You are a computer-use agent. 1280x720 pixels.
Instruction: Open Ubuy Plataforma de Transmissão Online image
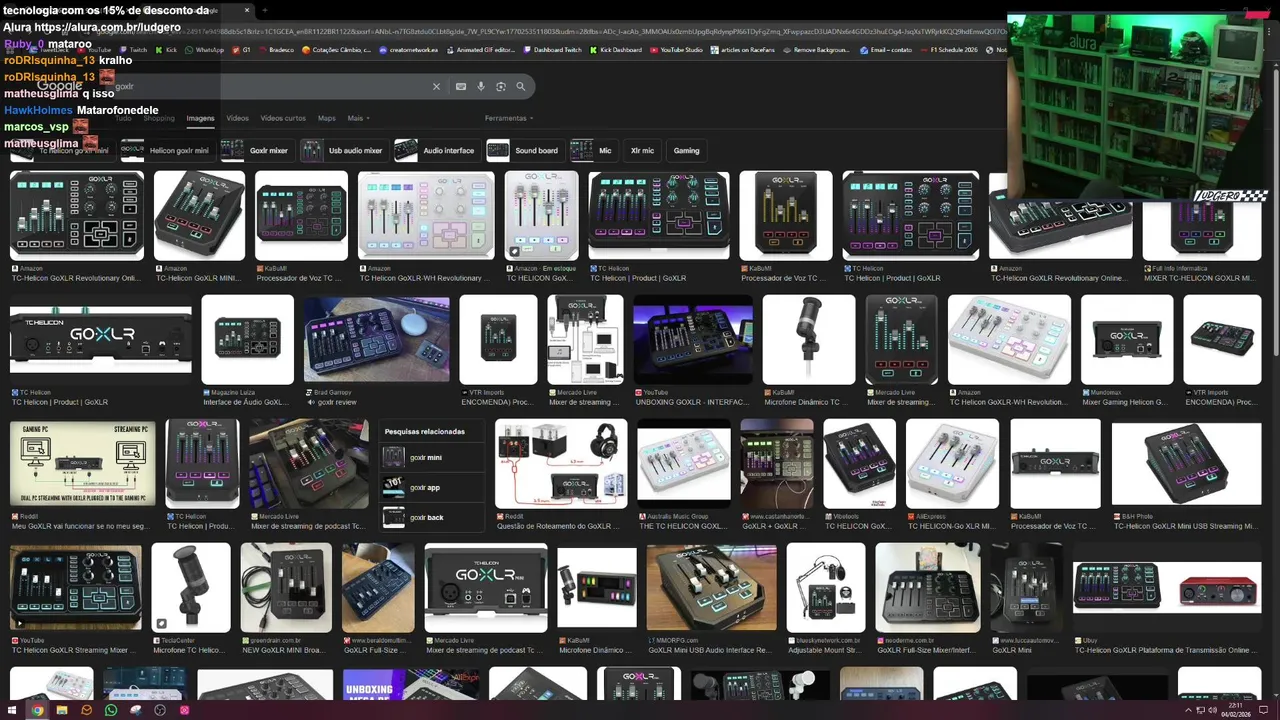(1166, 588)
